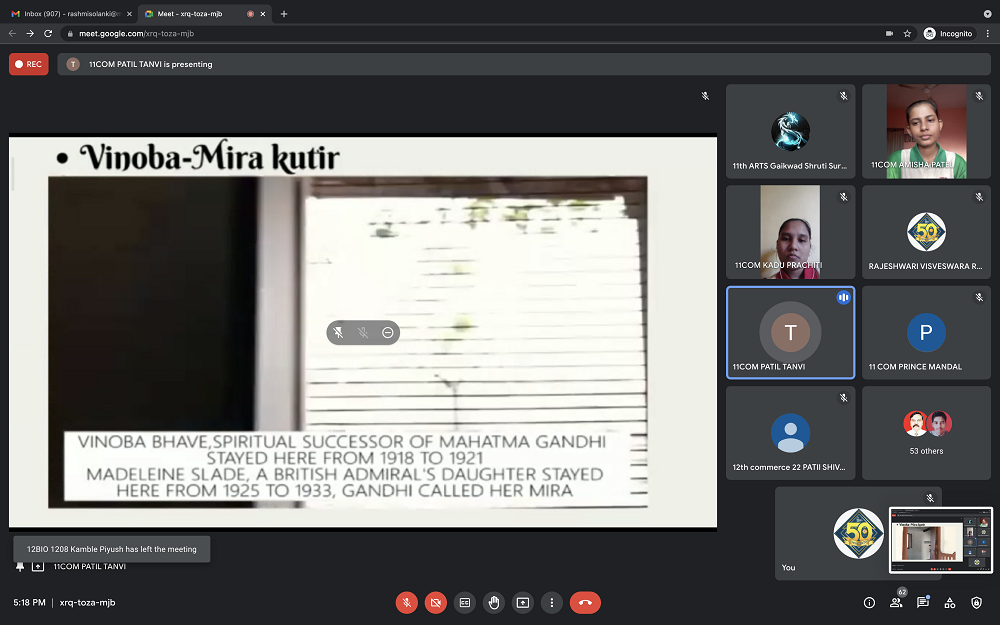Open host controls shield
This screenshot has height=625, width=1000.
tap(976, 603)
